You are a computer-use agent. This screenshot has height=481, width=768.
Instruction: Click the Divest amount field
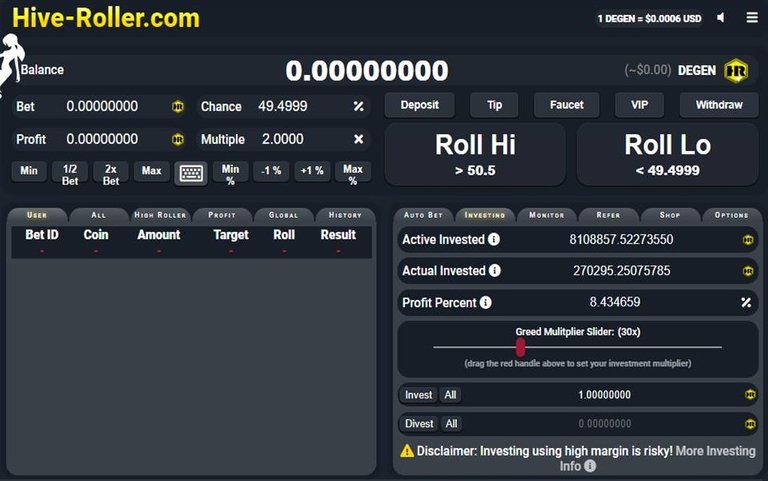(x=604, y=424)
